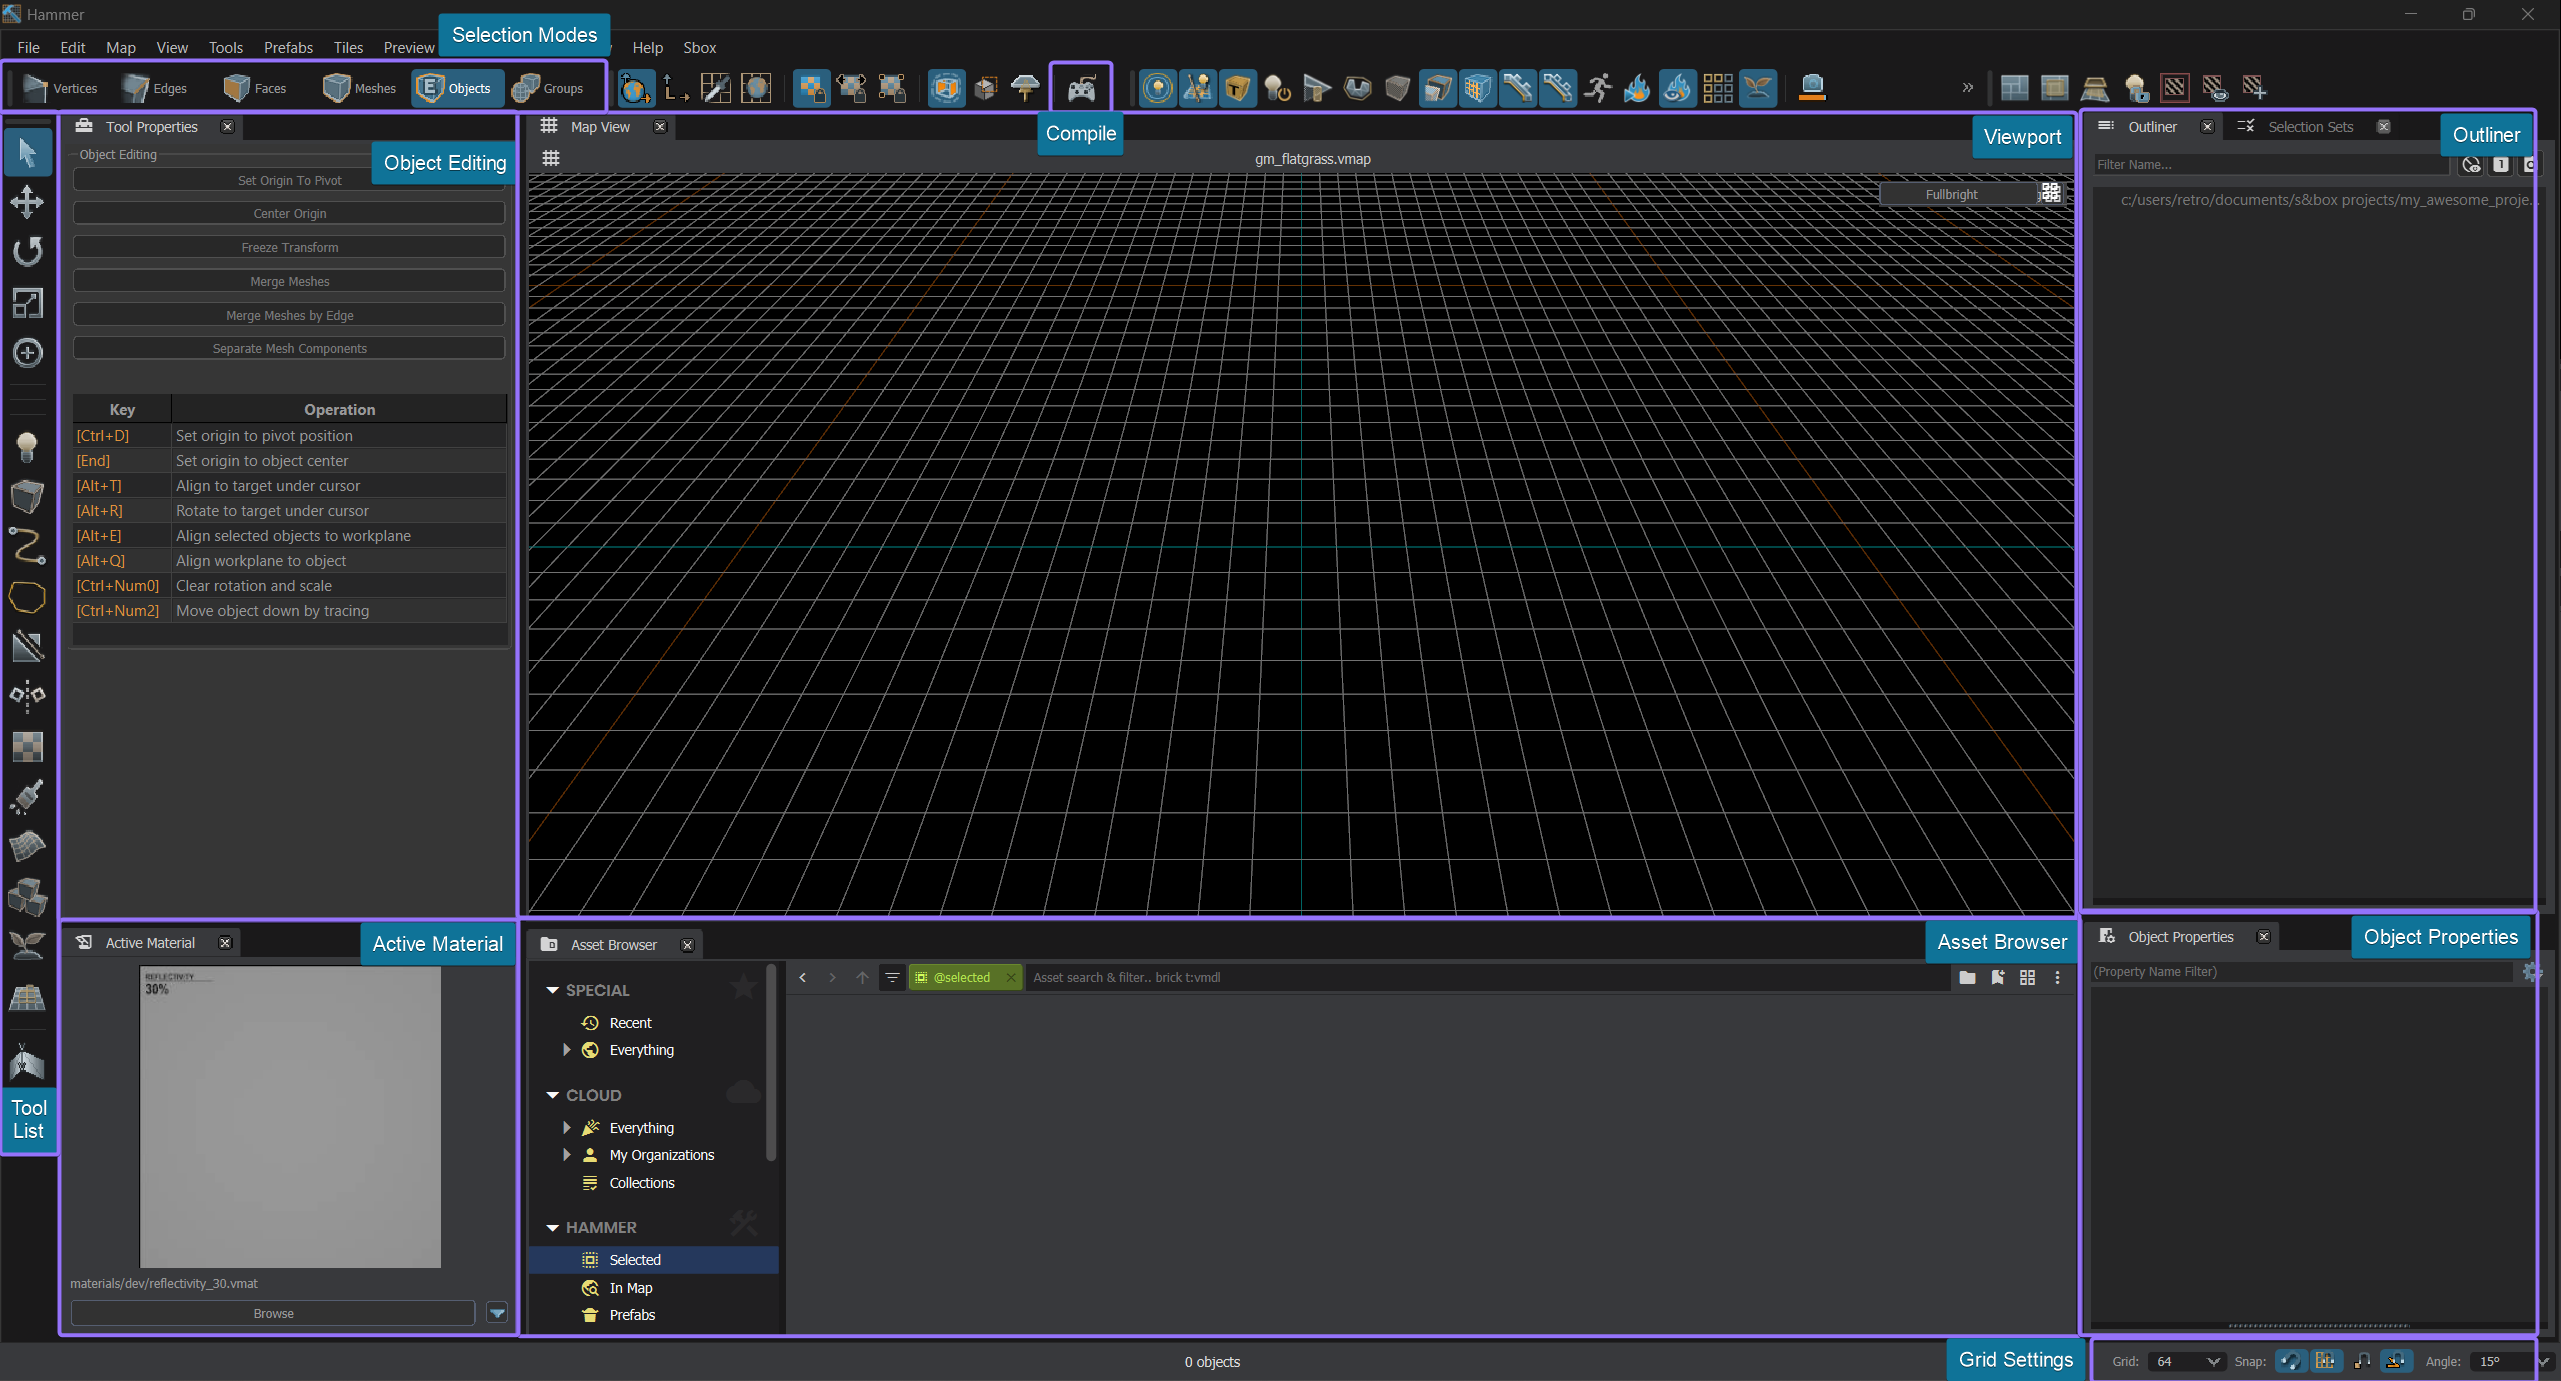Select the Displacement surface tool
This screenshot has height=1381, width=2561.
(27, 846)
